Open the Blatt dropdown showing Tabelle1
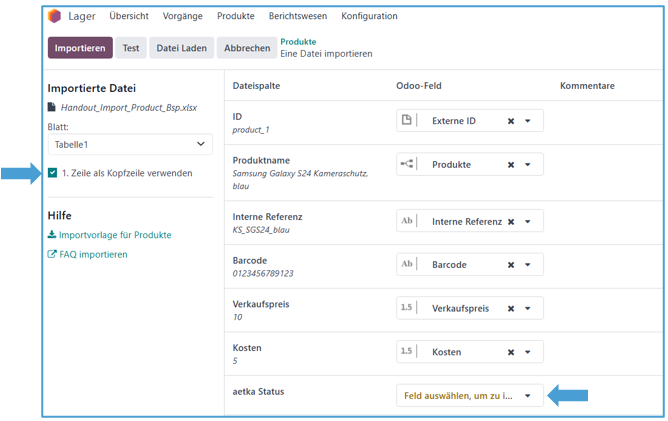The width and height of the screenshot is (668, 421). [x=129, y=144]
